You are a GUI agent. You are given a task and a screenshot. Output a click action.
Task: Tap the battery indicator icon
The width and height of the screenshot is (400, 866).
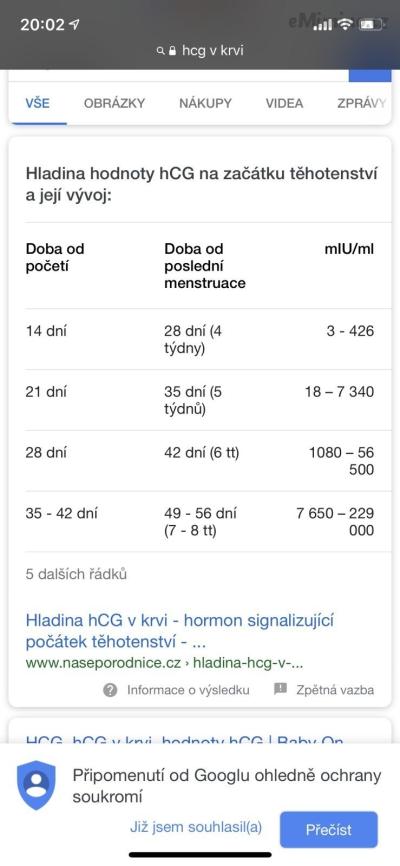coord(370,24)
